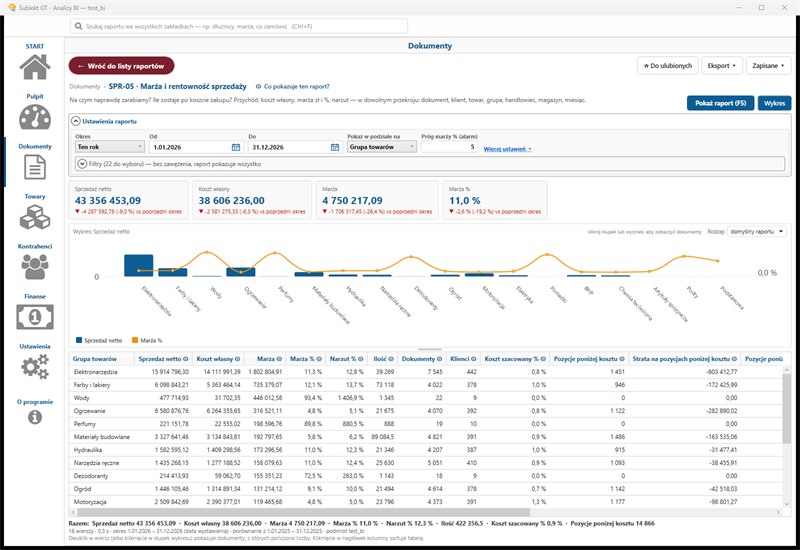
Task: Select the Hydraulika table row
Action: click(426, 450)
